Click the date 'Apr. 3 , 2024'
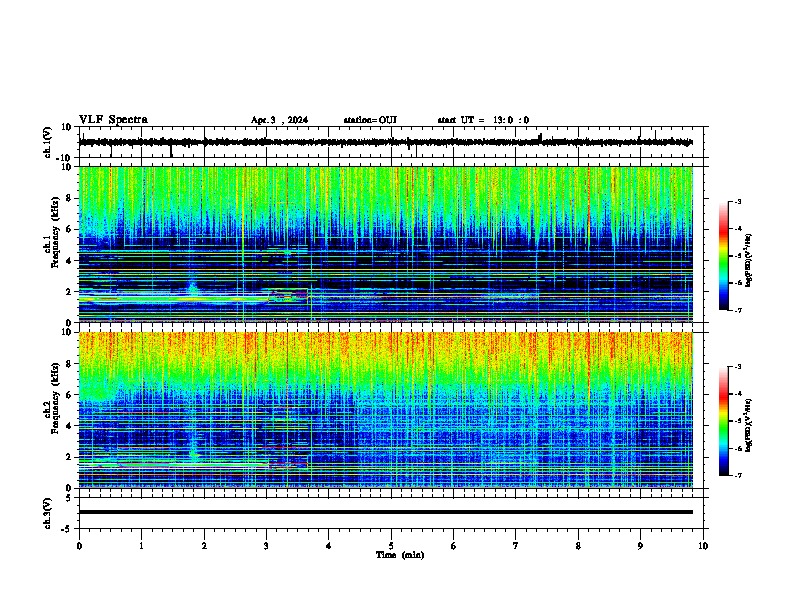The image size is (792, 612). (279, 120)
